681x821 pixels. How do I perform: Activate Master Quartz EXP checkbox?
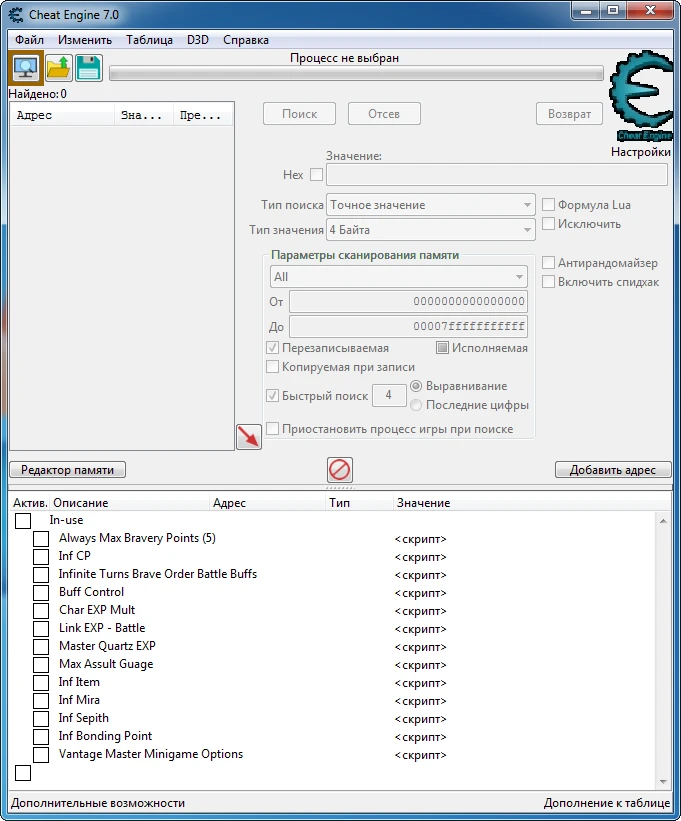pyautogui.click(x=41, y=647)
